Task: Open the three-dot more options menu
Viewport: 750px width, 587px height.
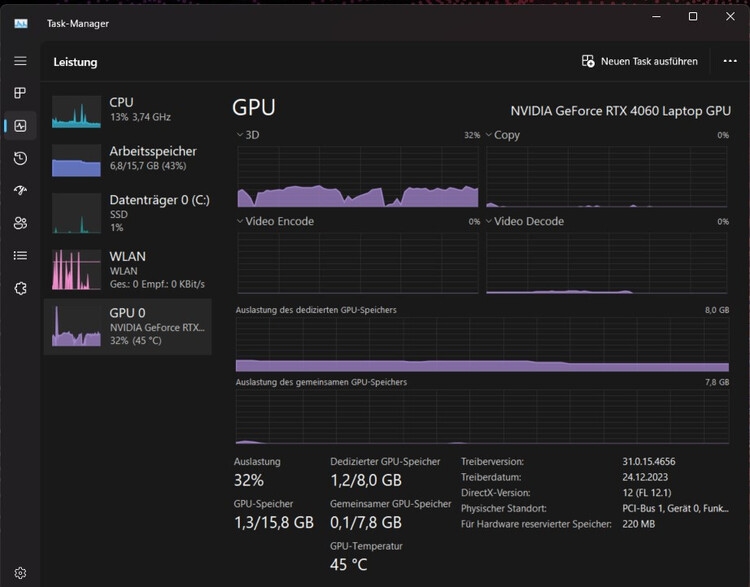Action: coord(730,61)
